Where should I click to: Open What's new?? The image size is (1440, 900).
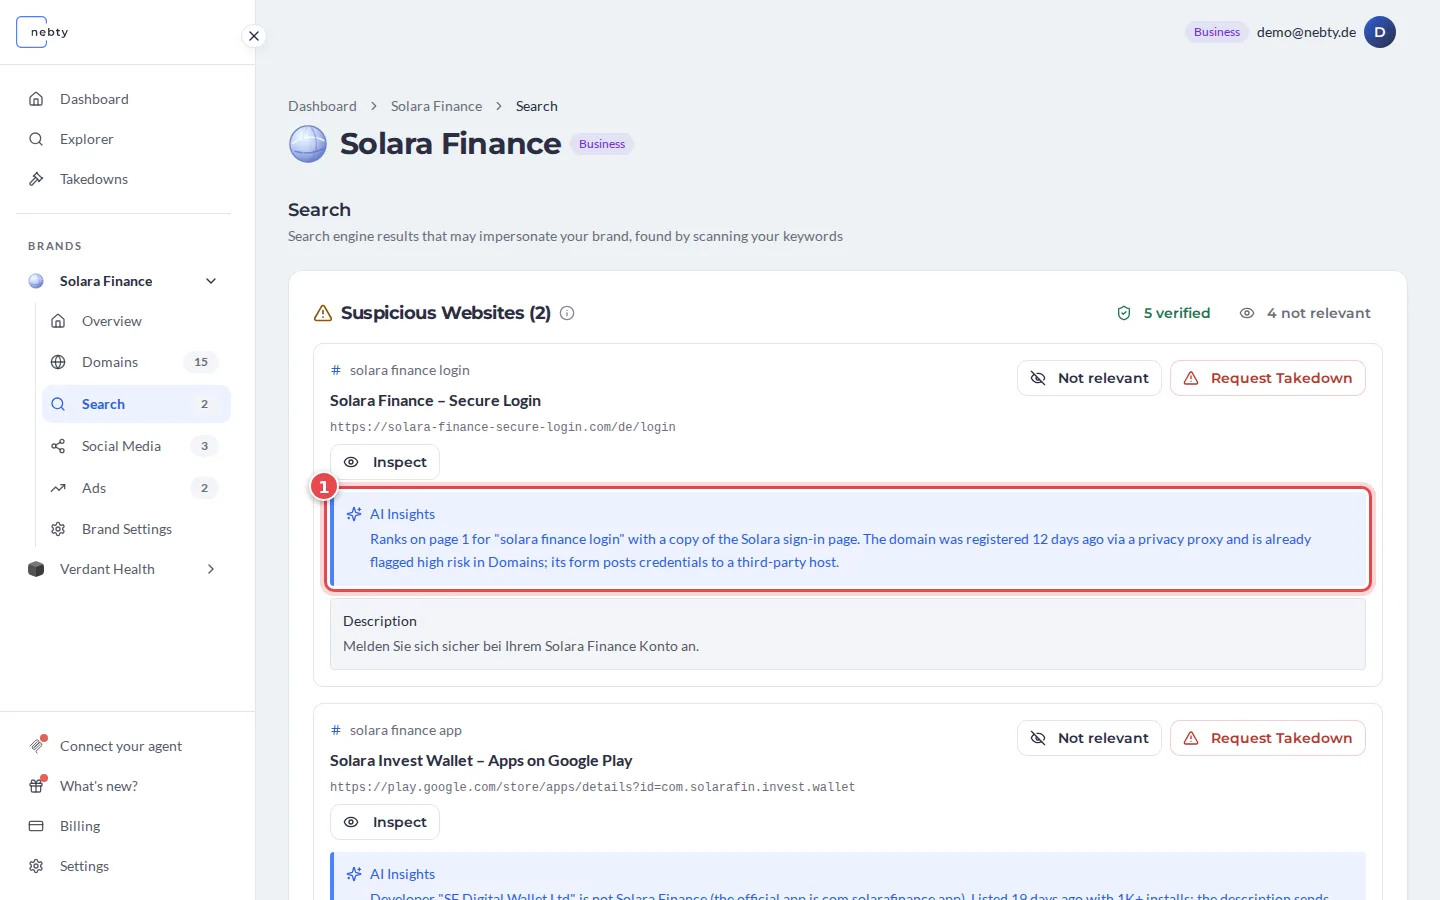point(124,786)
